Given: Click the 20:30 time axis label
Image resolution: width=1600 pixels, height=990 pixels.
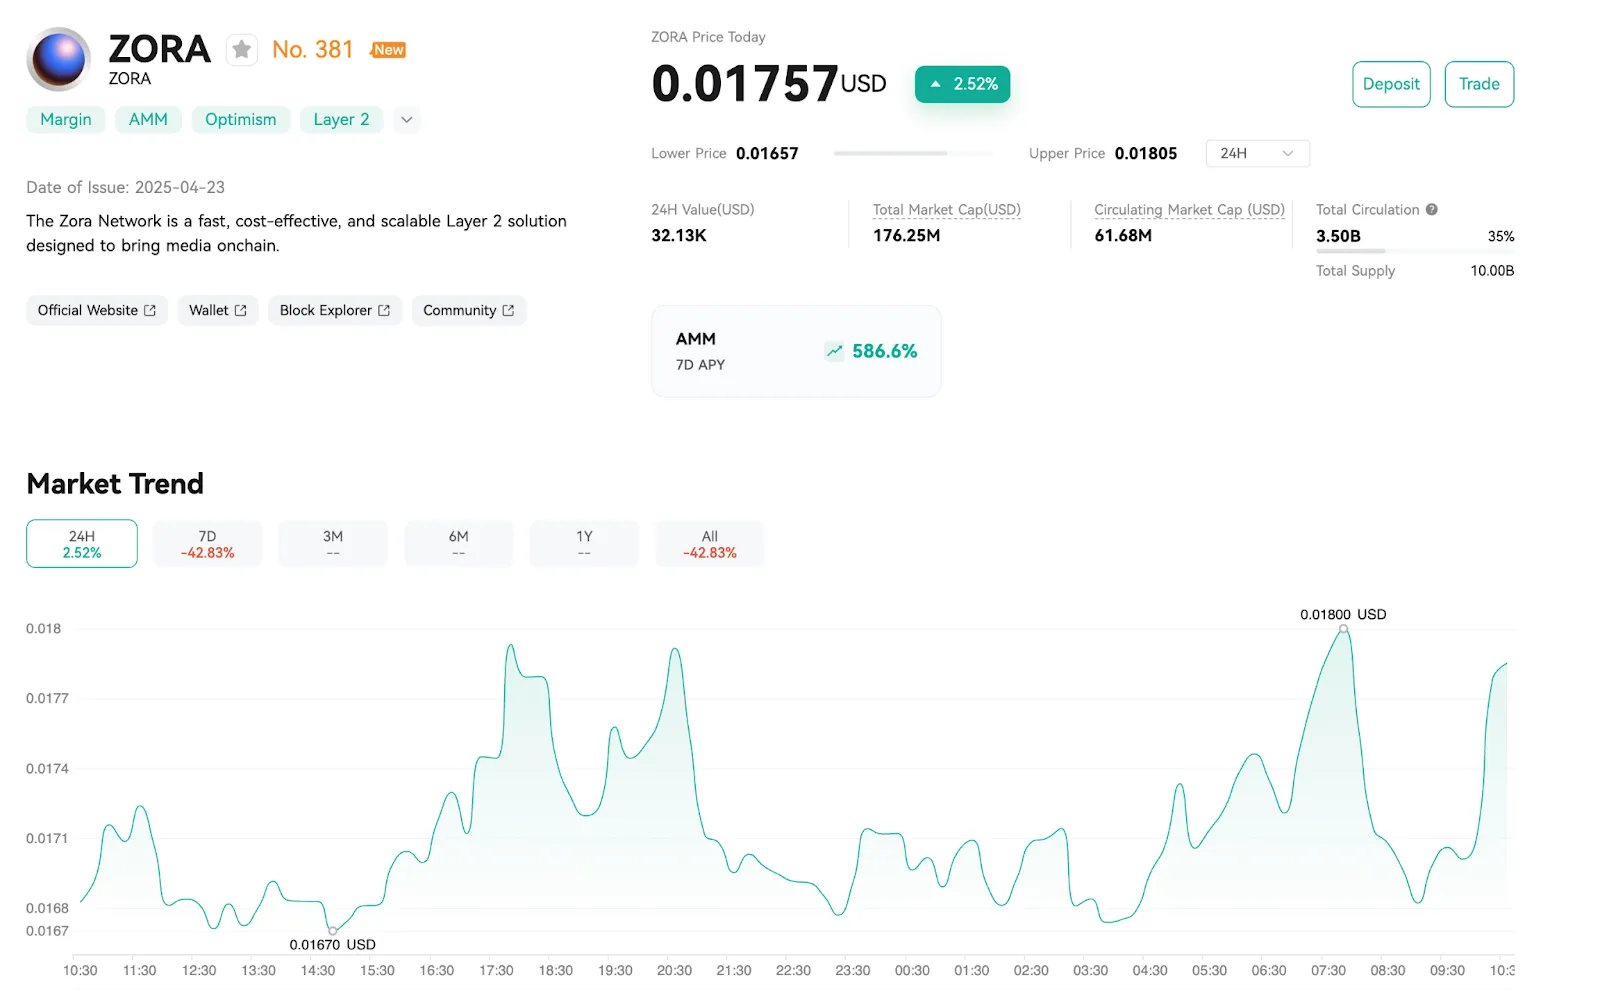Looking at the screenshot, I should pos(674,971).
